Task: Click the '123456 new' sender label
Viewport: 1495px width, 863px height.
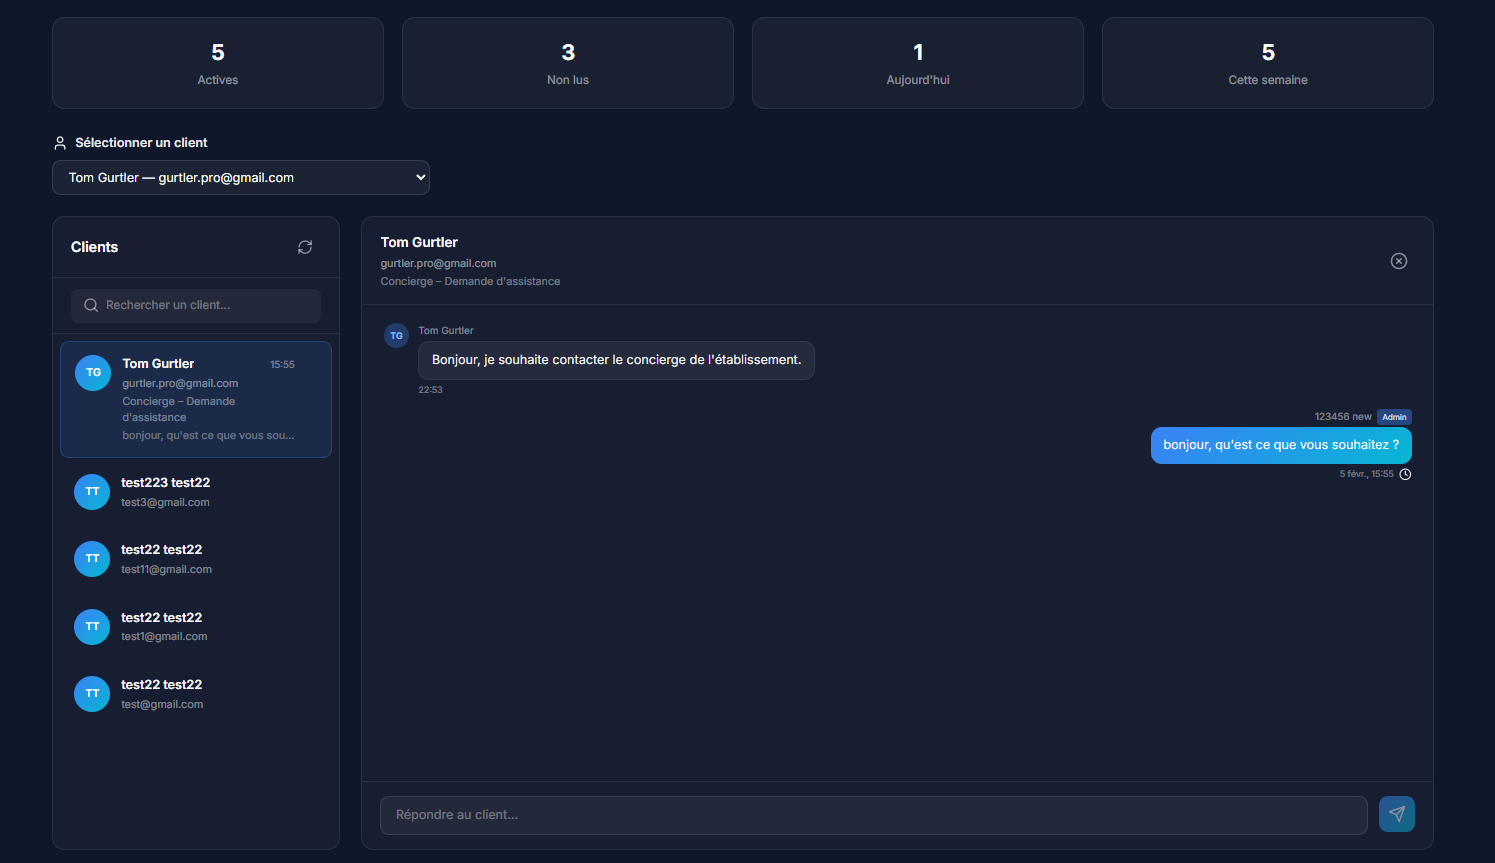Action: pos(1343,417)
